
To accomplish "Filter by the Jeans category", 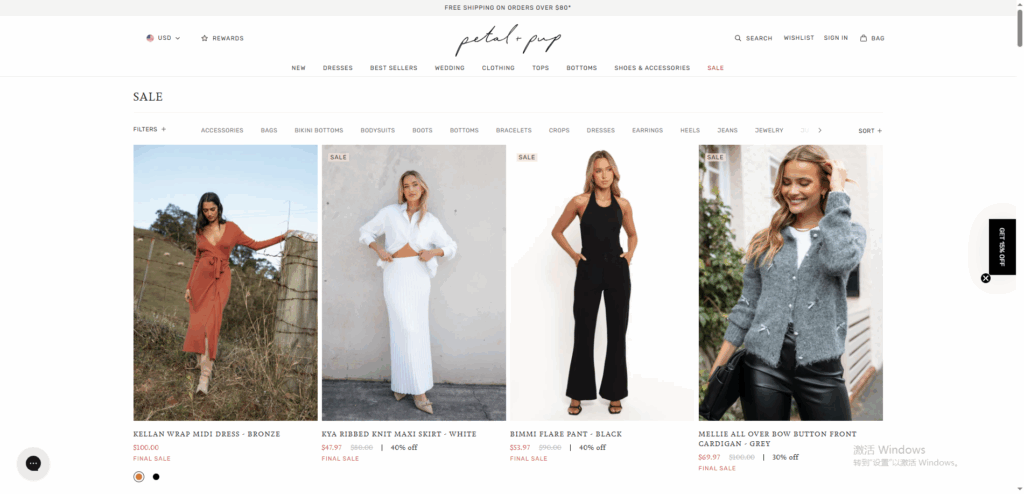I will (x=728, y=131).
